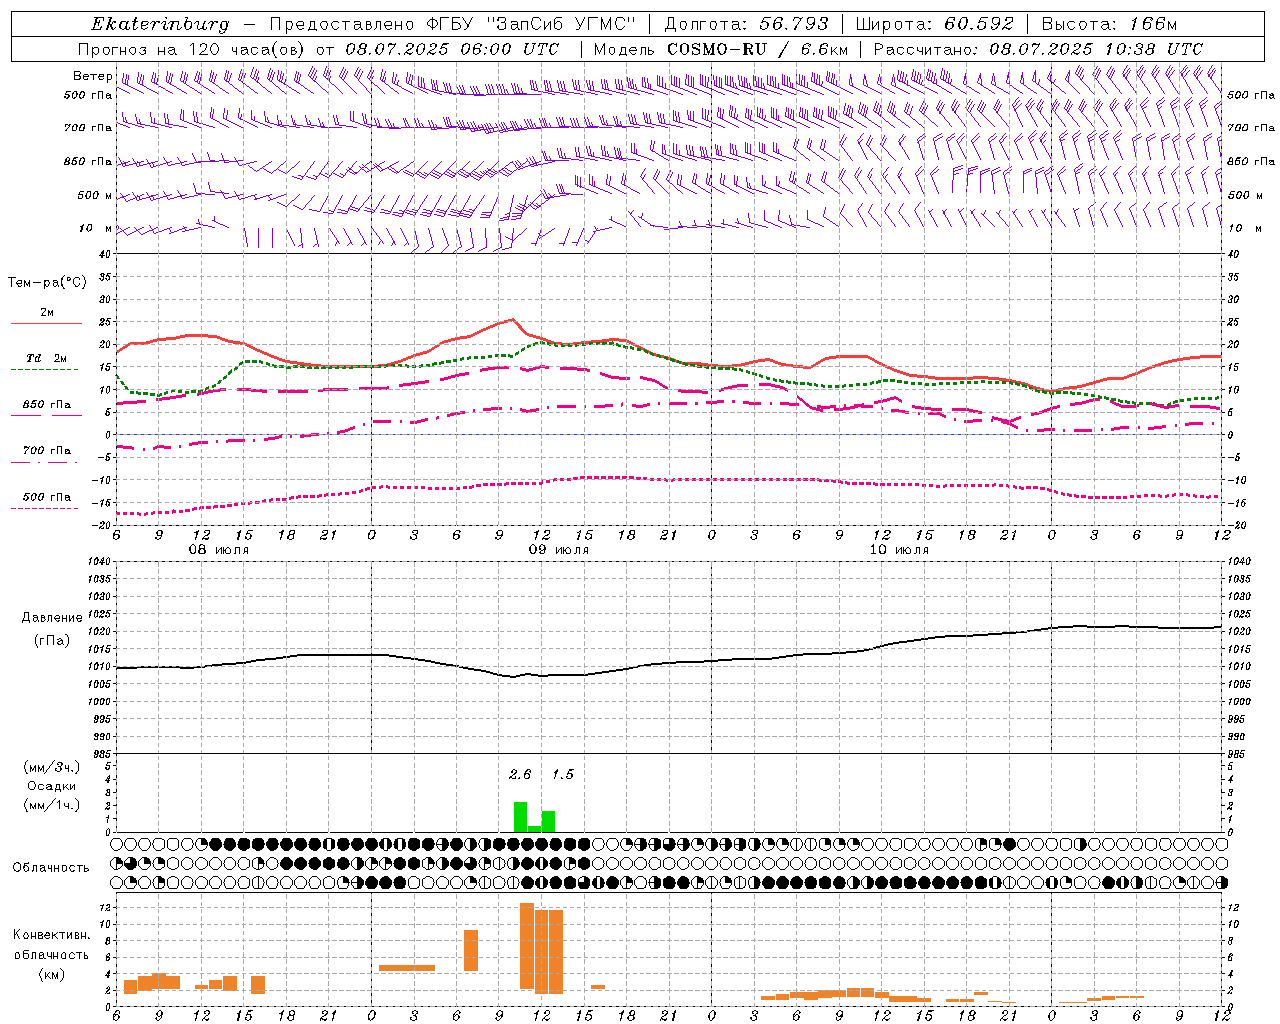
Task: Click the '09 июля' date label
Action: pyautogui.click(x=559, y=550)
